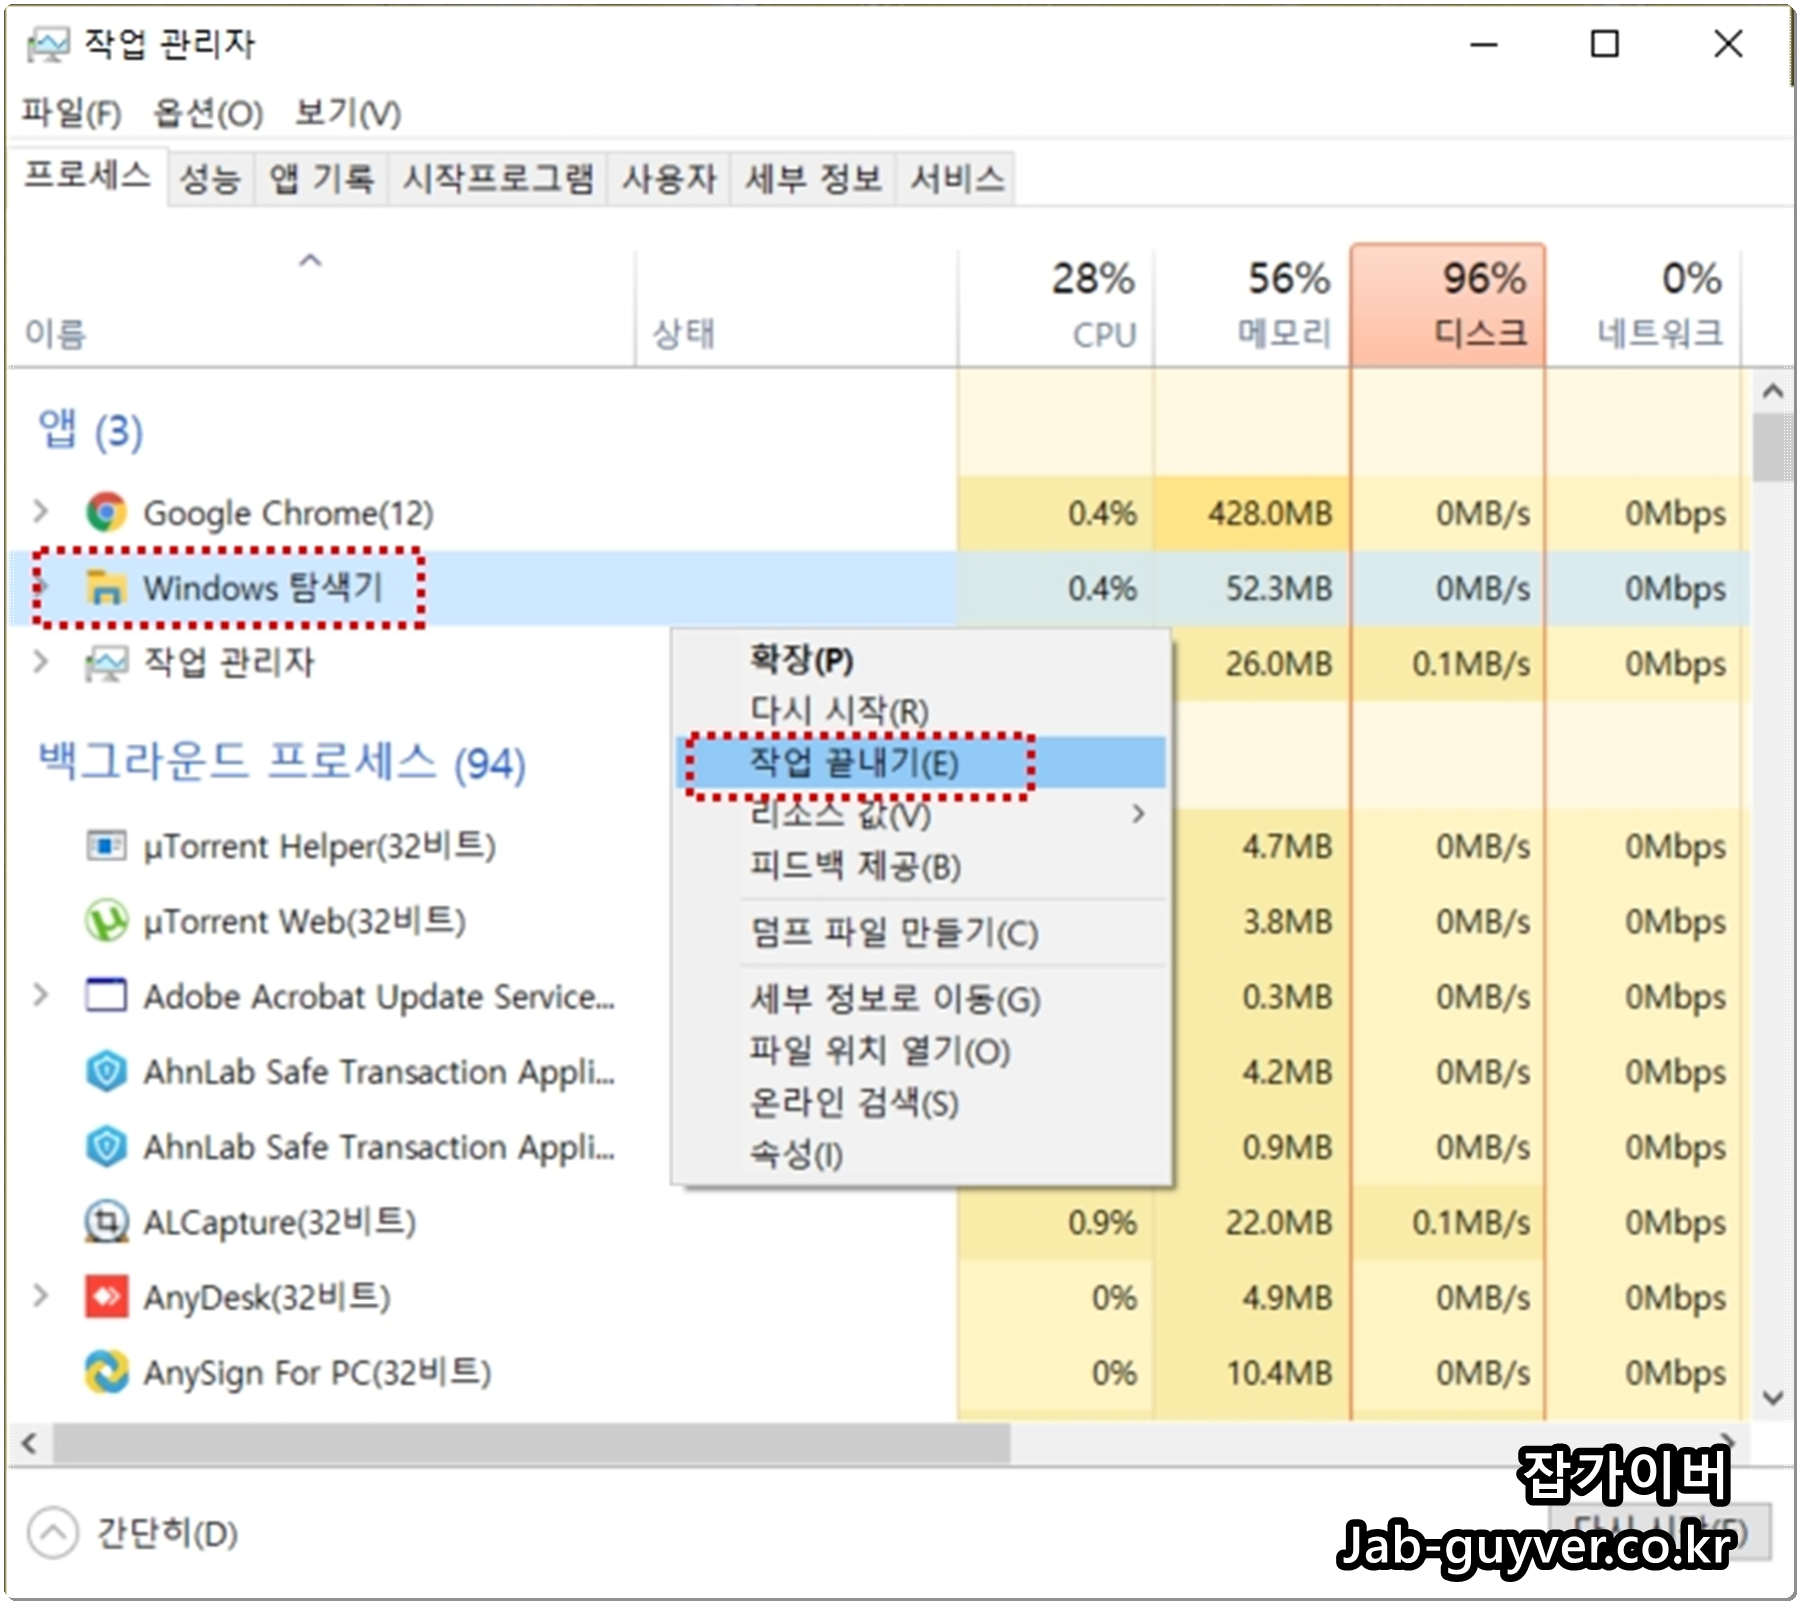Select the 프로세스 tab

tap(87, 176)
